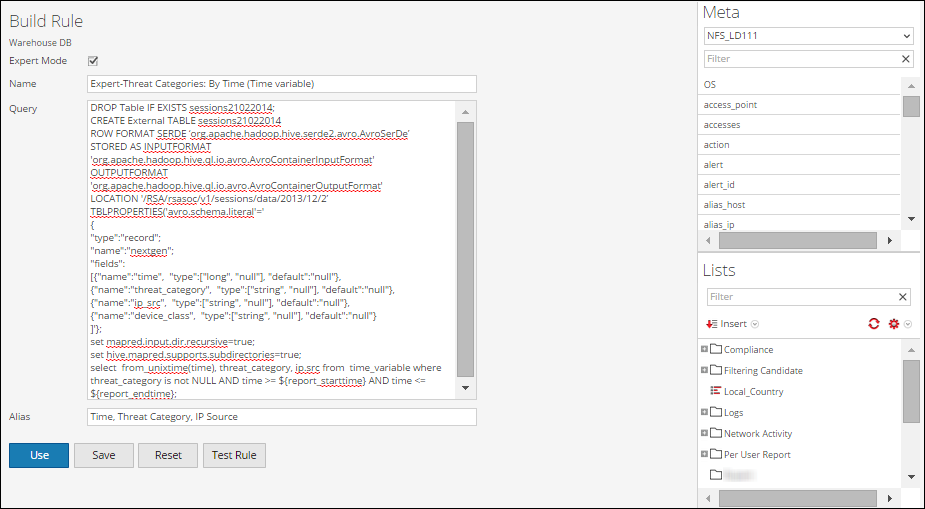Select the Network Activity folder item
Screen dimensions: 925x509
coord(757,434)
